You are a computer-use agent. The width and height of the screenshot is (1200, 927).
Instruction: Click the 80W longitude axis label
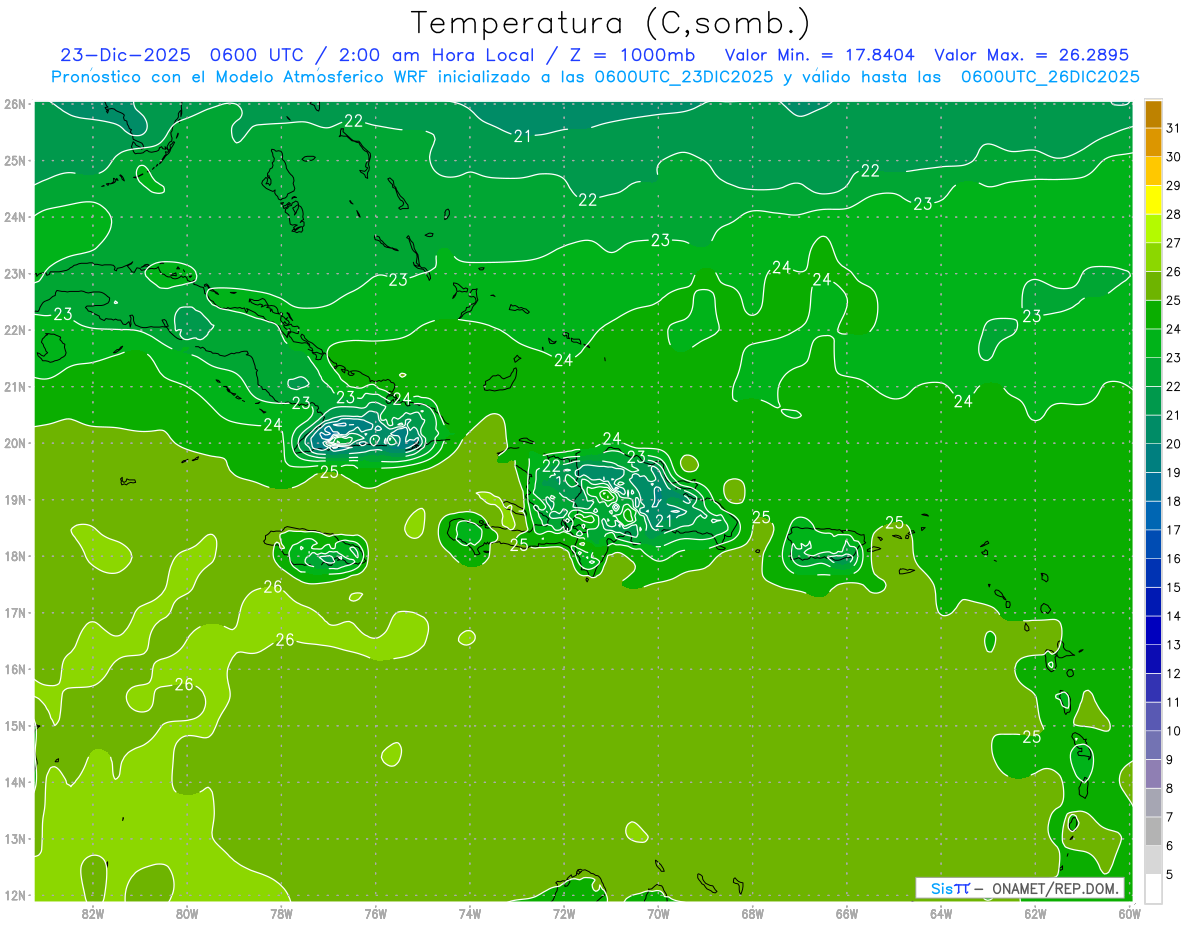pos(187,913)
